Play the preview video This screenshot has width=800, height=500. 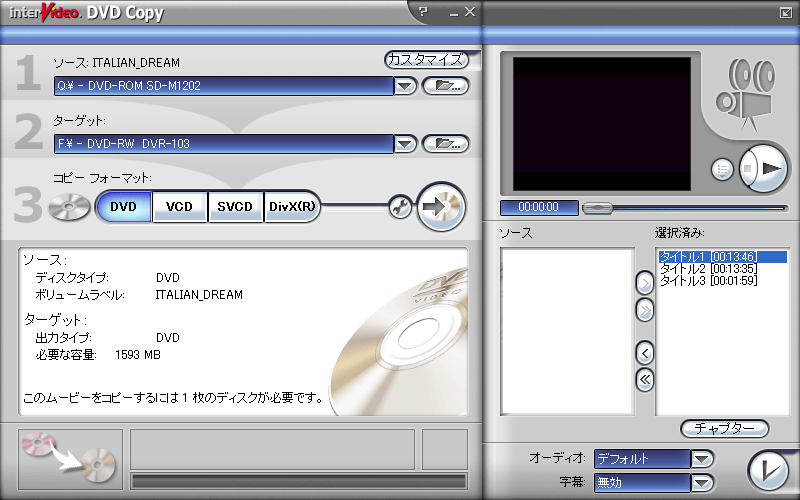[x=770, y=168]
